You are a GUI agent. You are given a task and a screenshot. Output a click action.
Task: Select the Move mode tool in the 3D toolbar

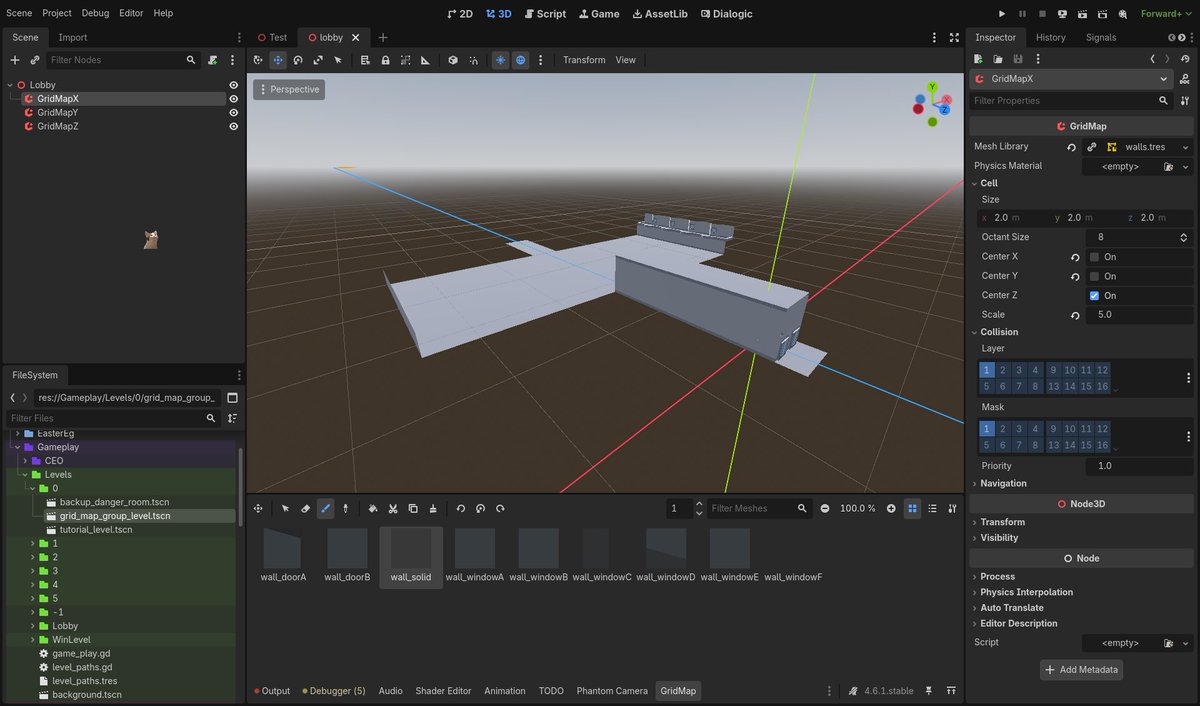point(278,60)
